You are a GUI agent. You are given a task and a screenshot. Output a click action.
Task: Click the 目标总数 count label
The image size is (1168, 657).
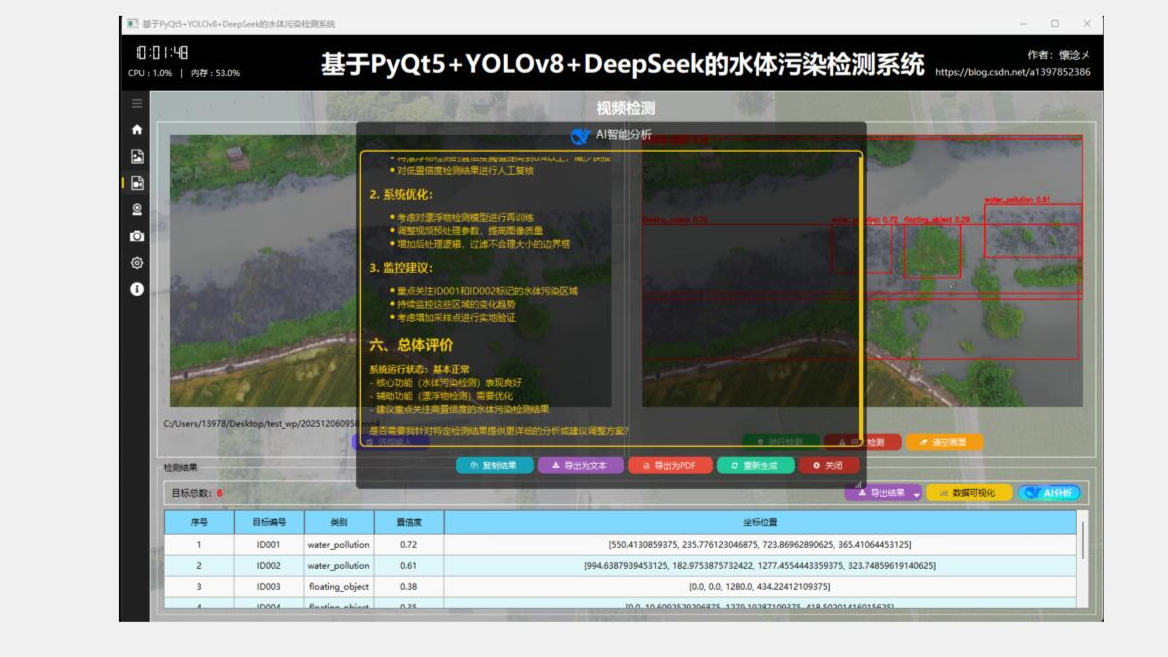pyautogui.click(x=197, y=493)
